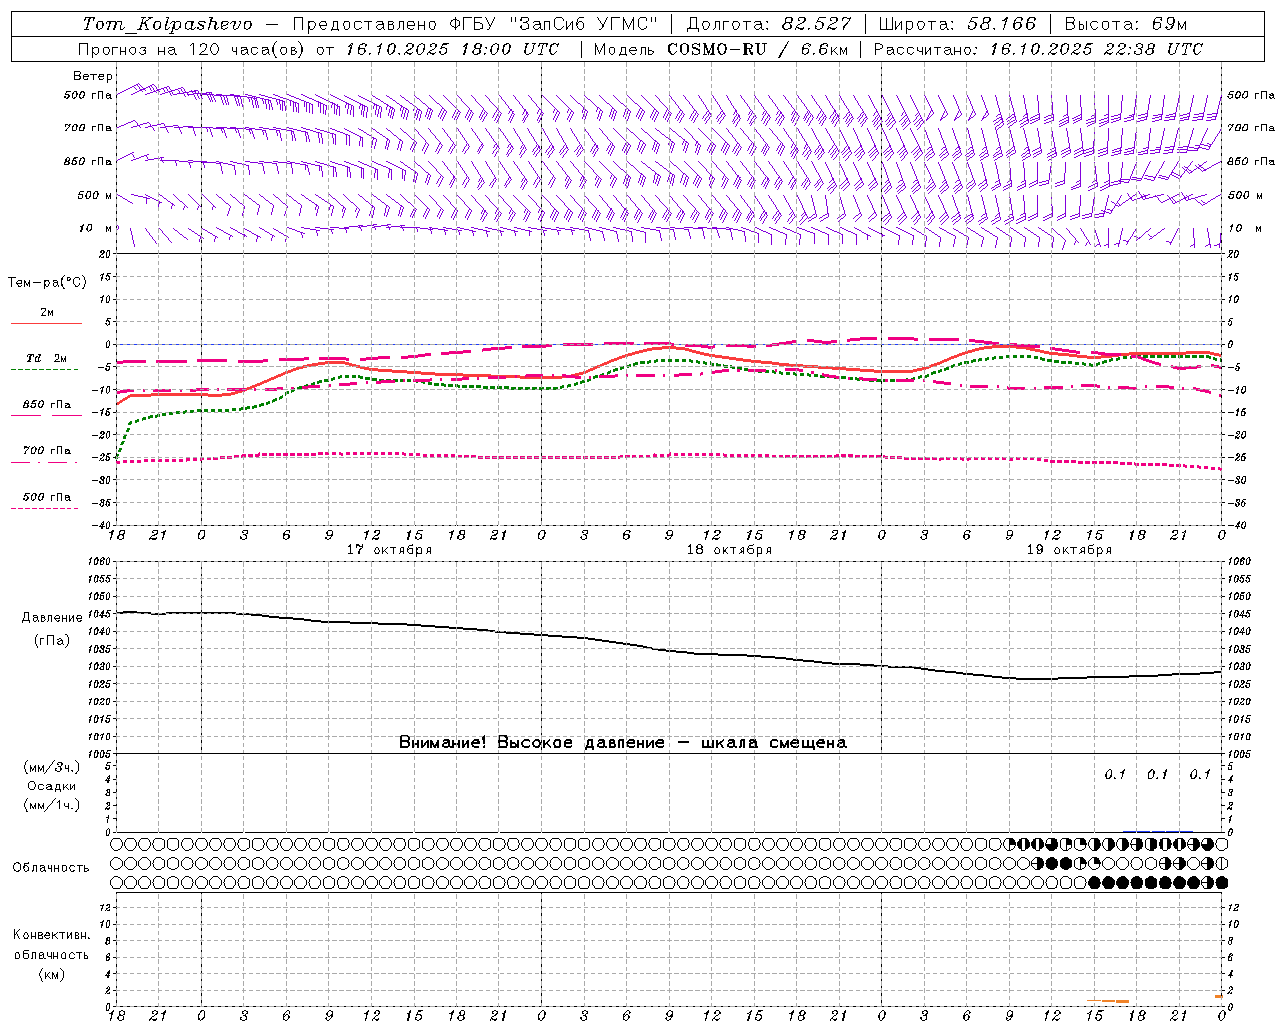
Task: Click 'Рассчитано: 16.10.2025 22:38 UTC' text
Action: [1038, 49]
